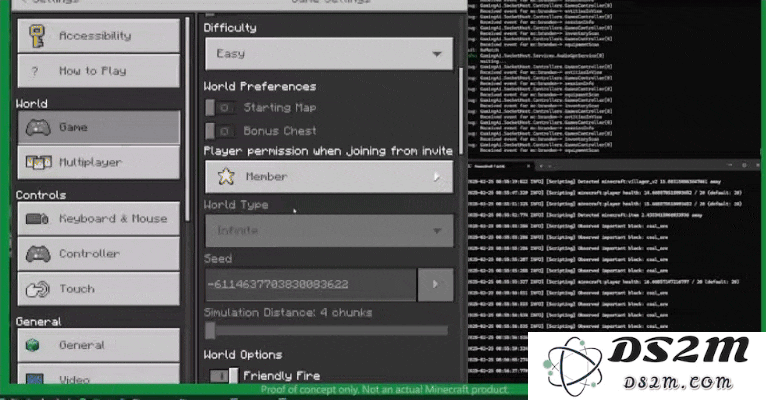Screen dimensions: 766x400
Task: Click the Game settings panel scrollbar
Action: [460, 111]
